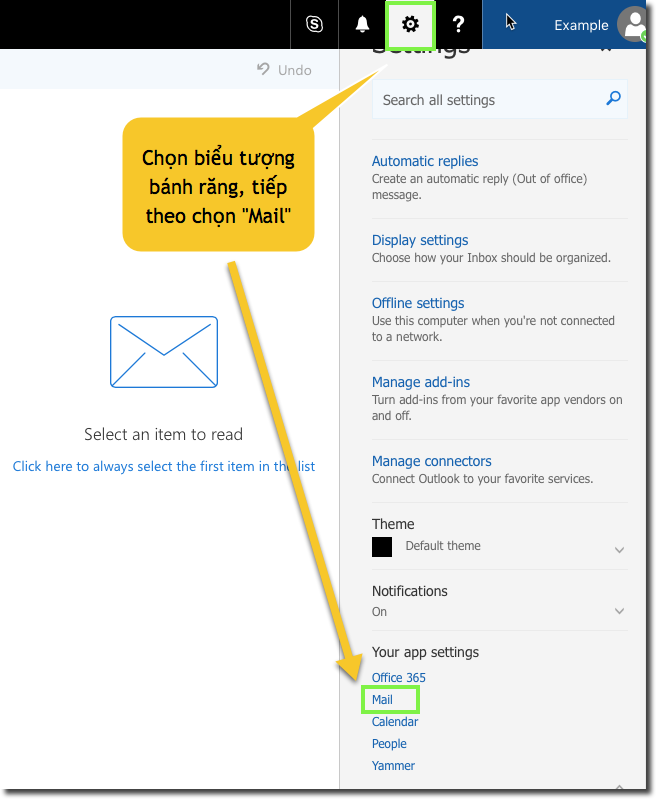The width and height of the screenshot is (656, 799).
Task: Click the envelope icon in reading pane
Action: point(163,352)
